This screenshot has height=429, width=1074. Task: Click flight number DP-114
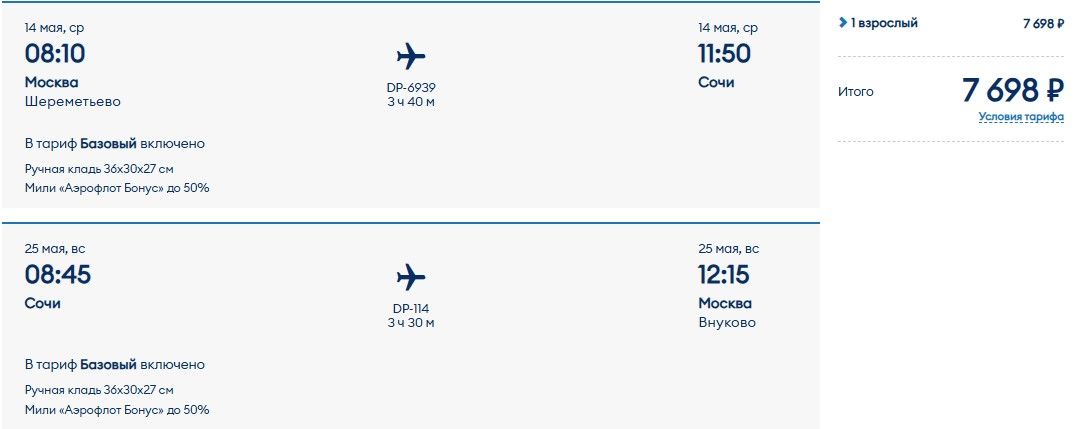tap(411, 309)
